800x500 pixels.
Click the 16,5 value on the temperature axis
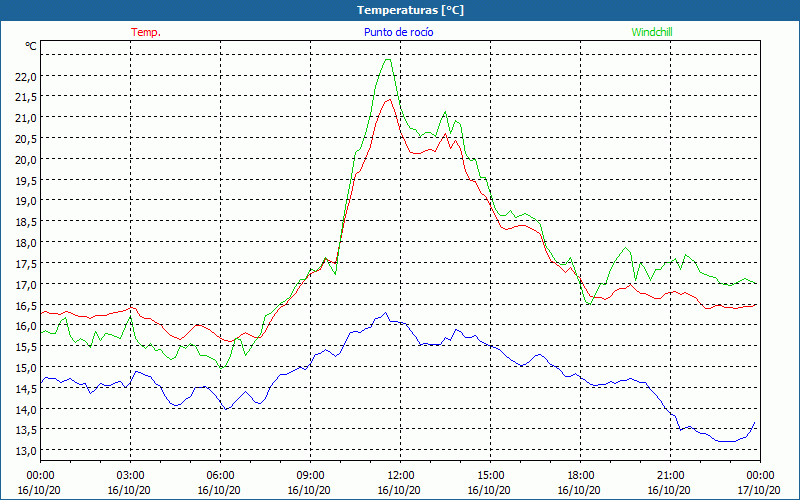click(26, 305)
